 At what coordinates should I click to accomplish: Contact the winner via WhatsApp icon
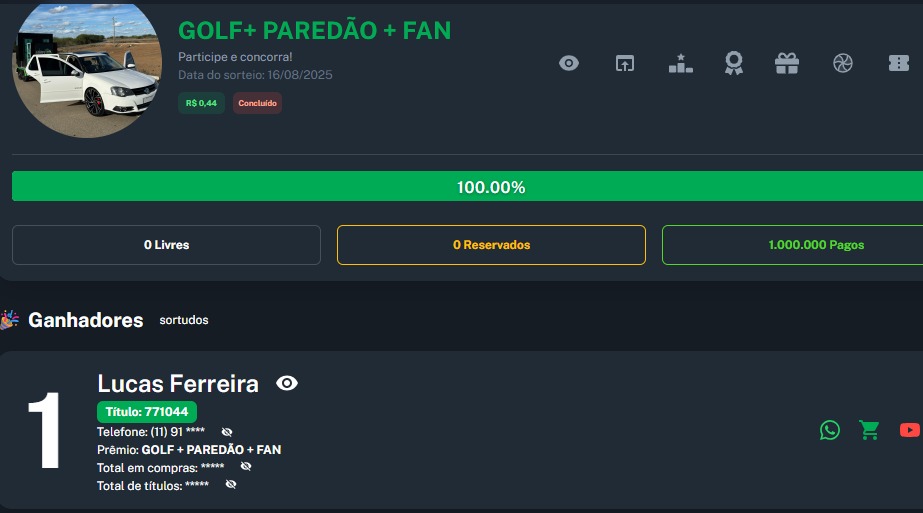(830, 430)
